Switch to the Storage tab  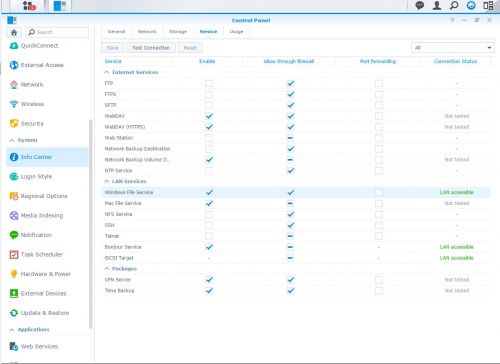coord(178,32)
